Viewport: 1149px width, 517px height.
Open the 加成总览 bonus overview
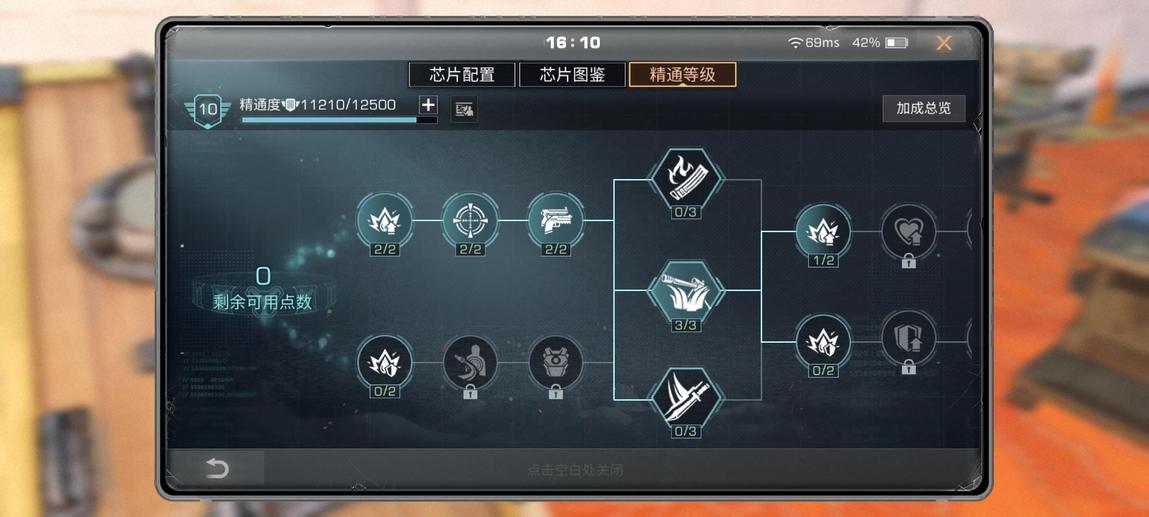(x=923, y=108)
